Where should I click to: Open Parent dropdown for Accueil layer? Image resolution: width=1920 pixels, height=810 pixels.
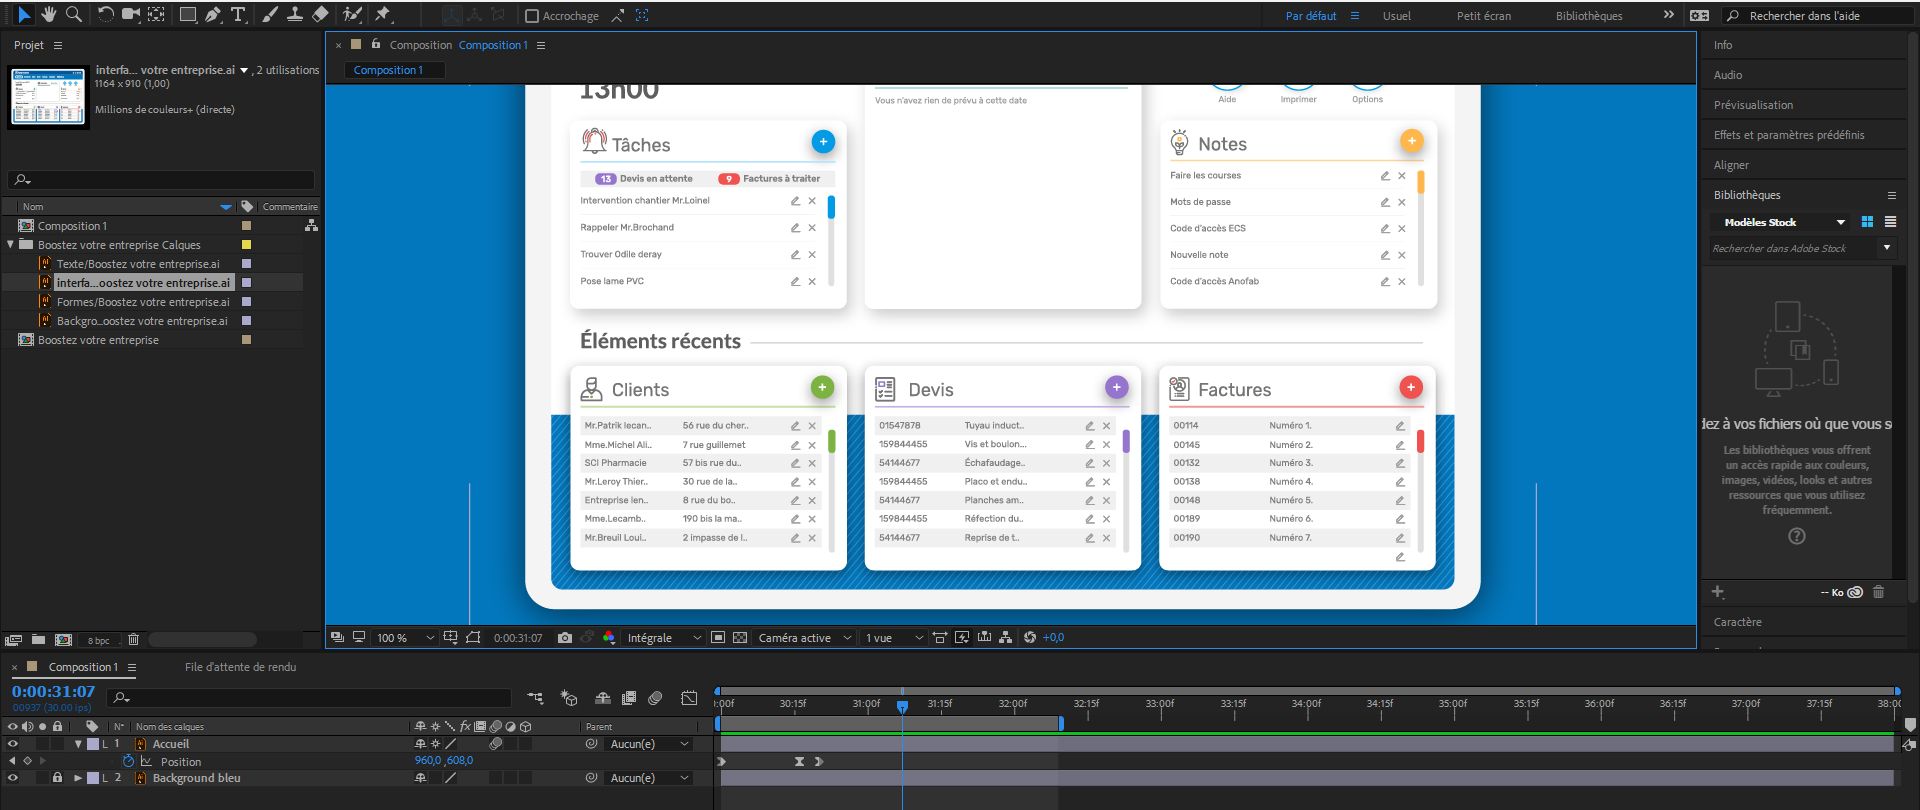649,744
